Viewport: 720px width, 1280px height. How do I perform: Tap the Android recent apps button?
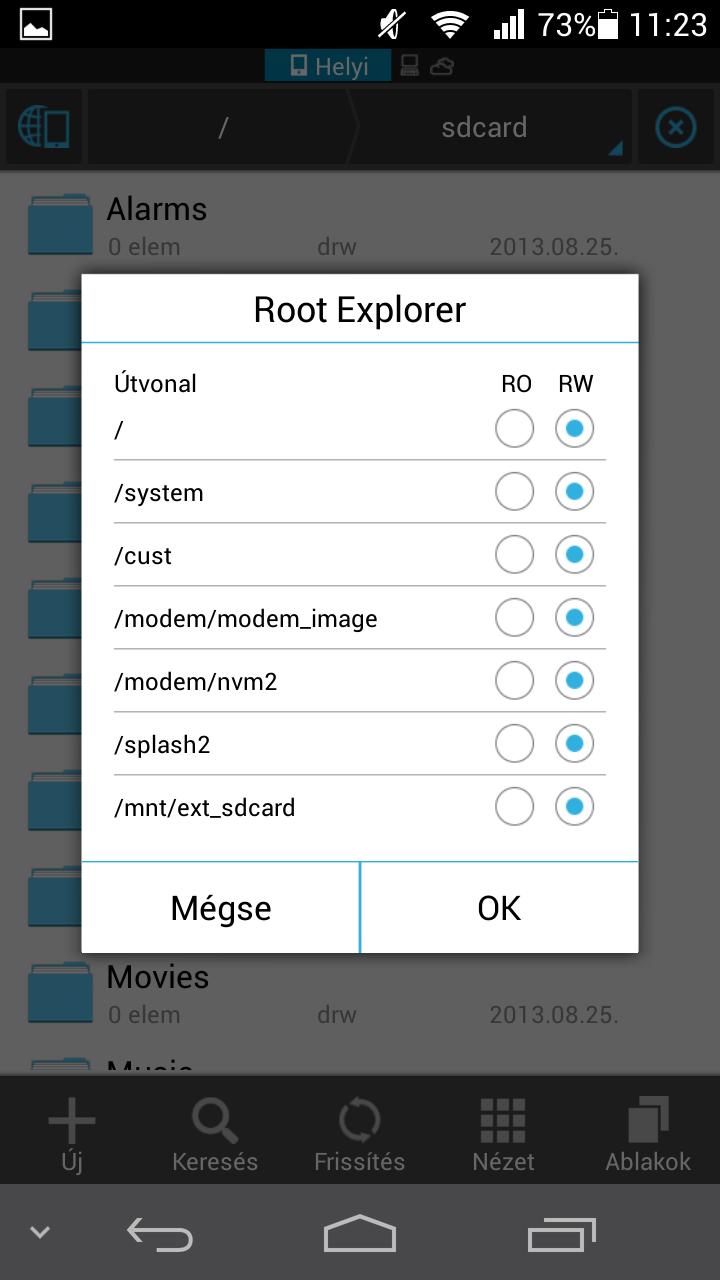[562, 1233]
